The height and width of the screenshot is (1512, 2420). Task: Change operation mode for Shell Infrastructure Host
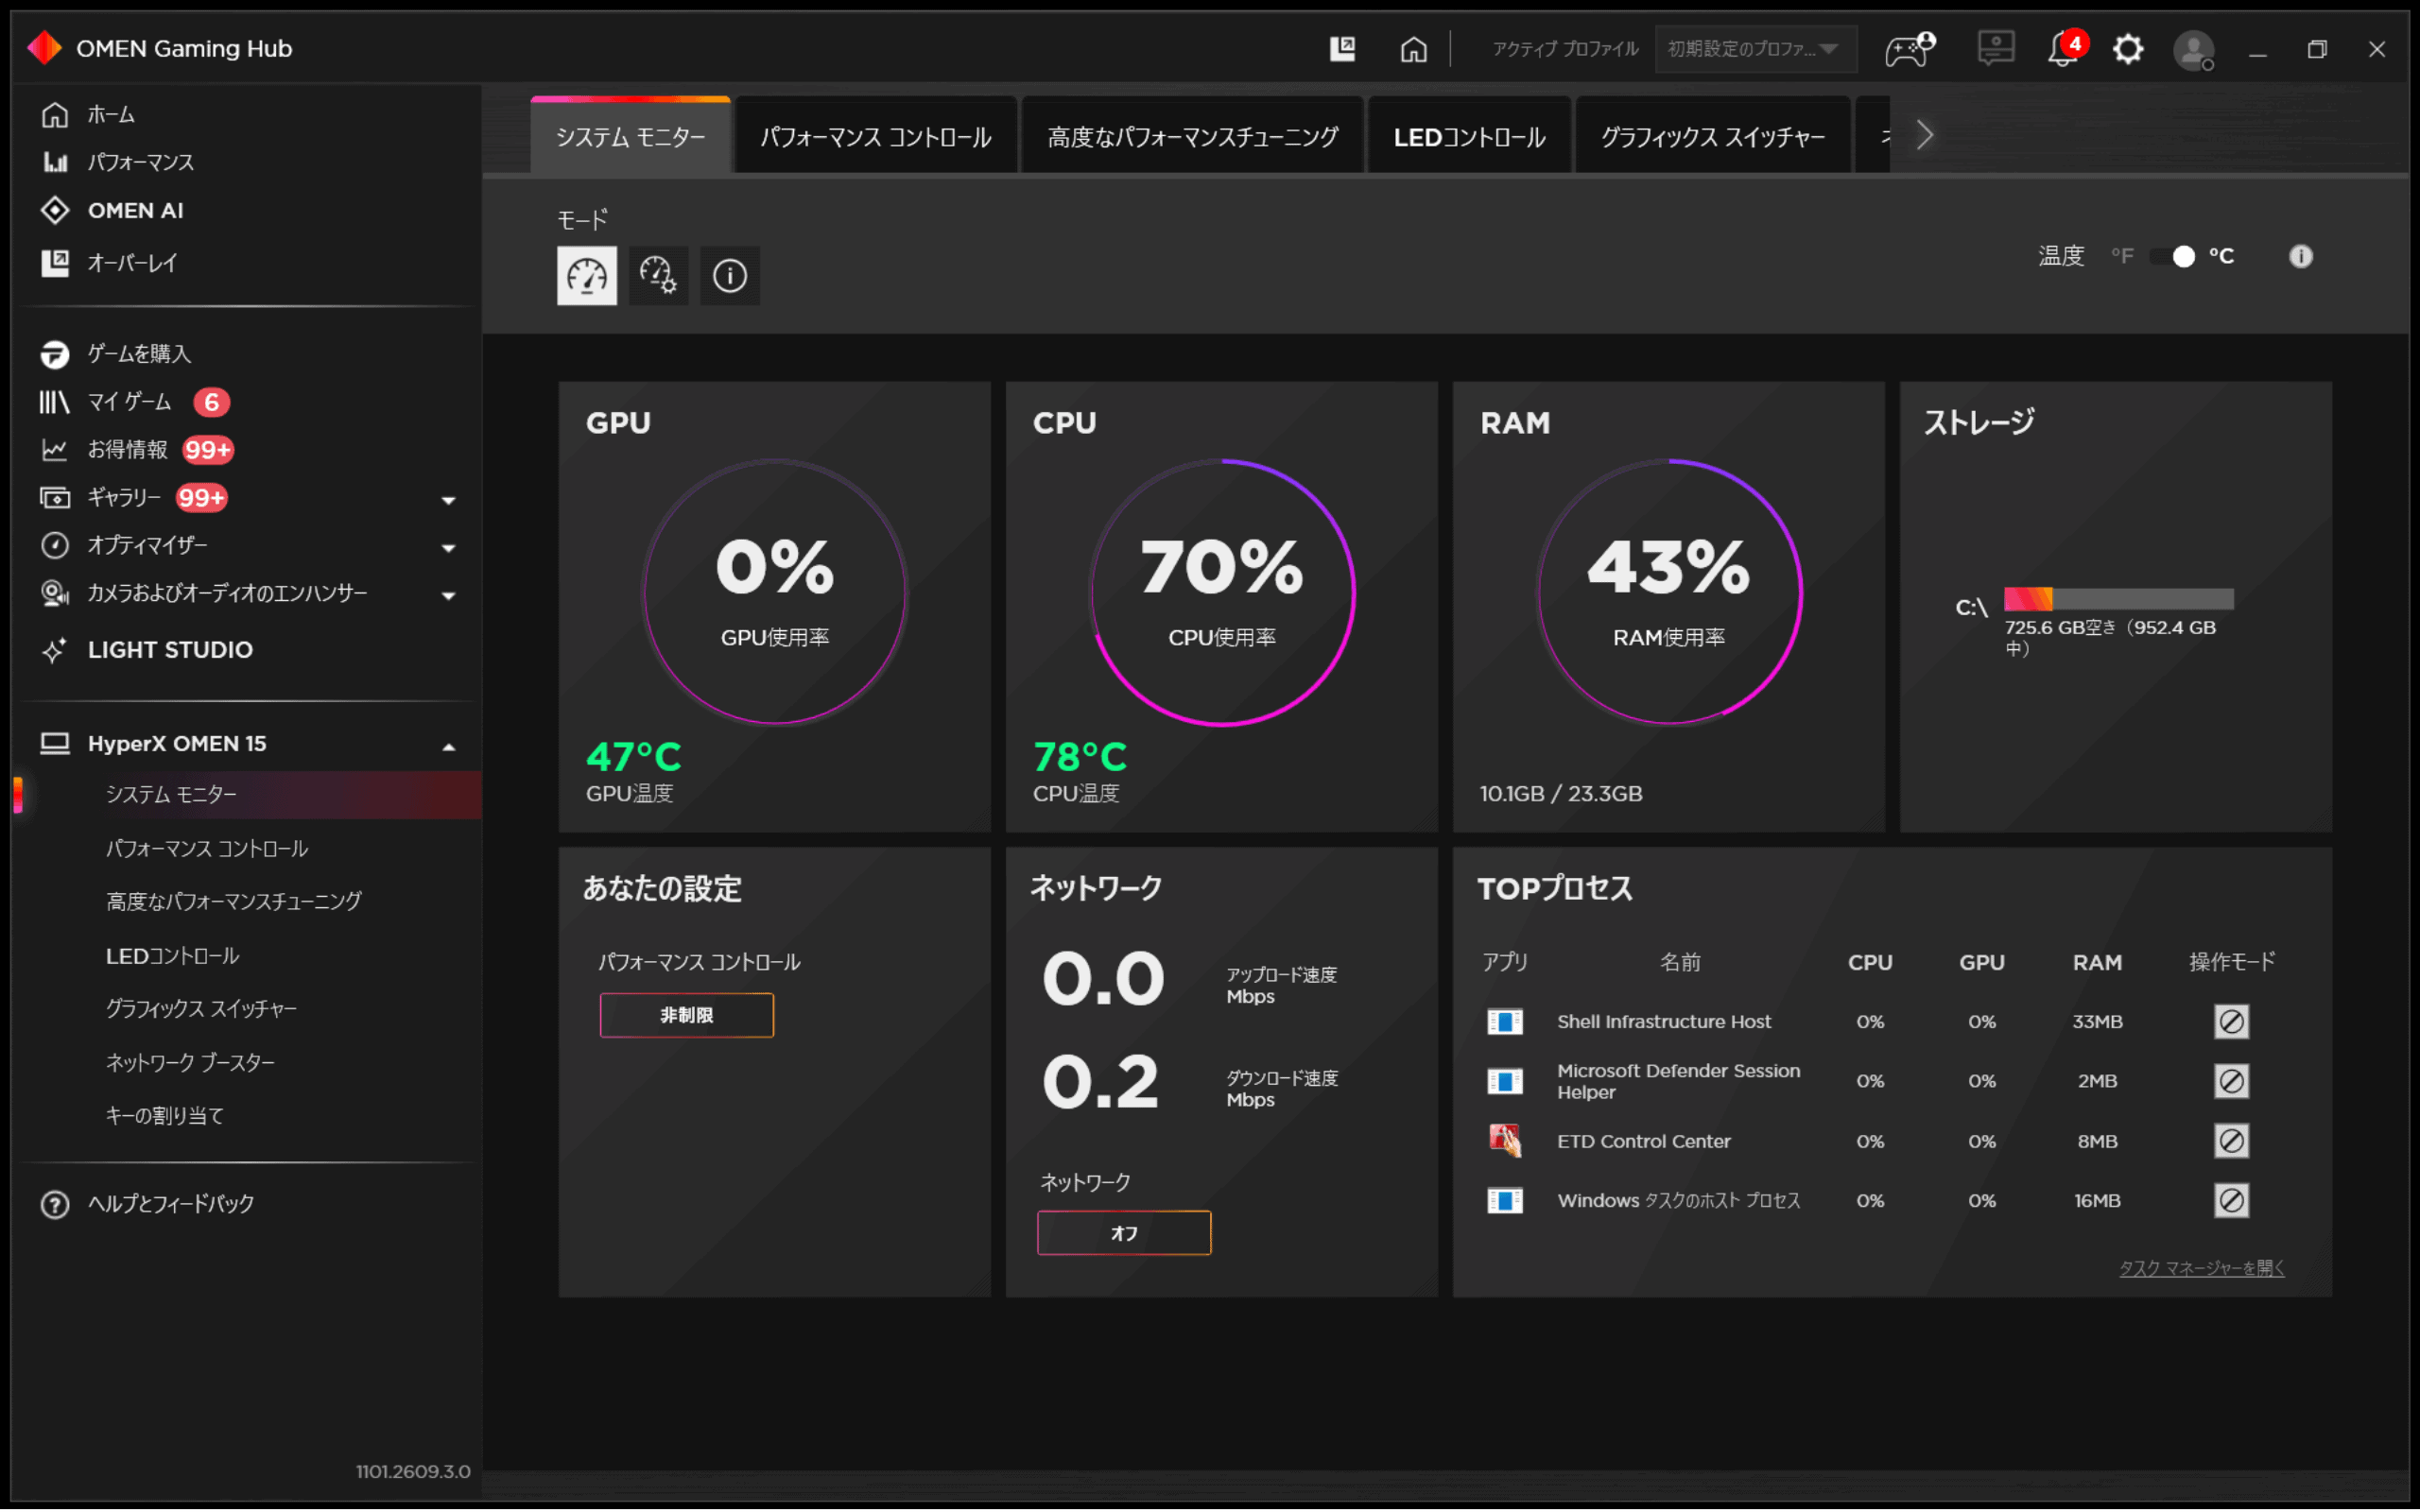click(2231, 1021)
